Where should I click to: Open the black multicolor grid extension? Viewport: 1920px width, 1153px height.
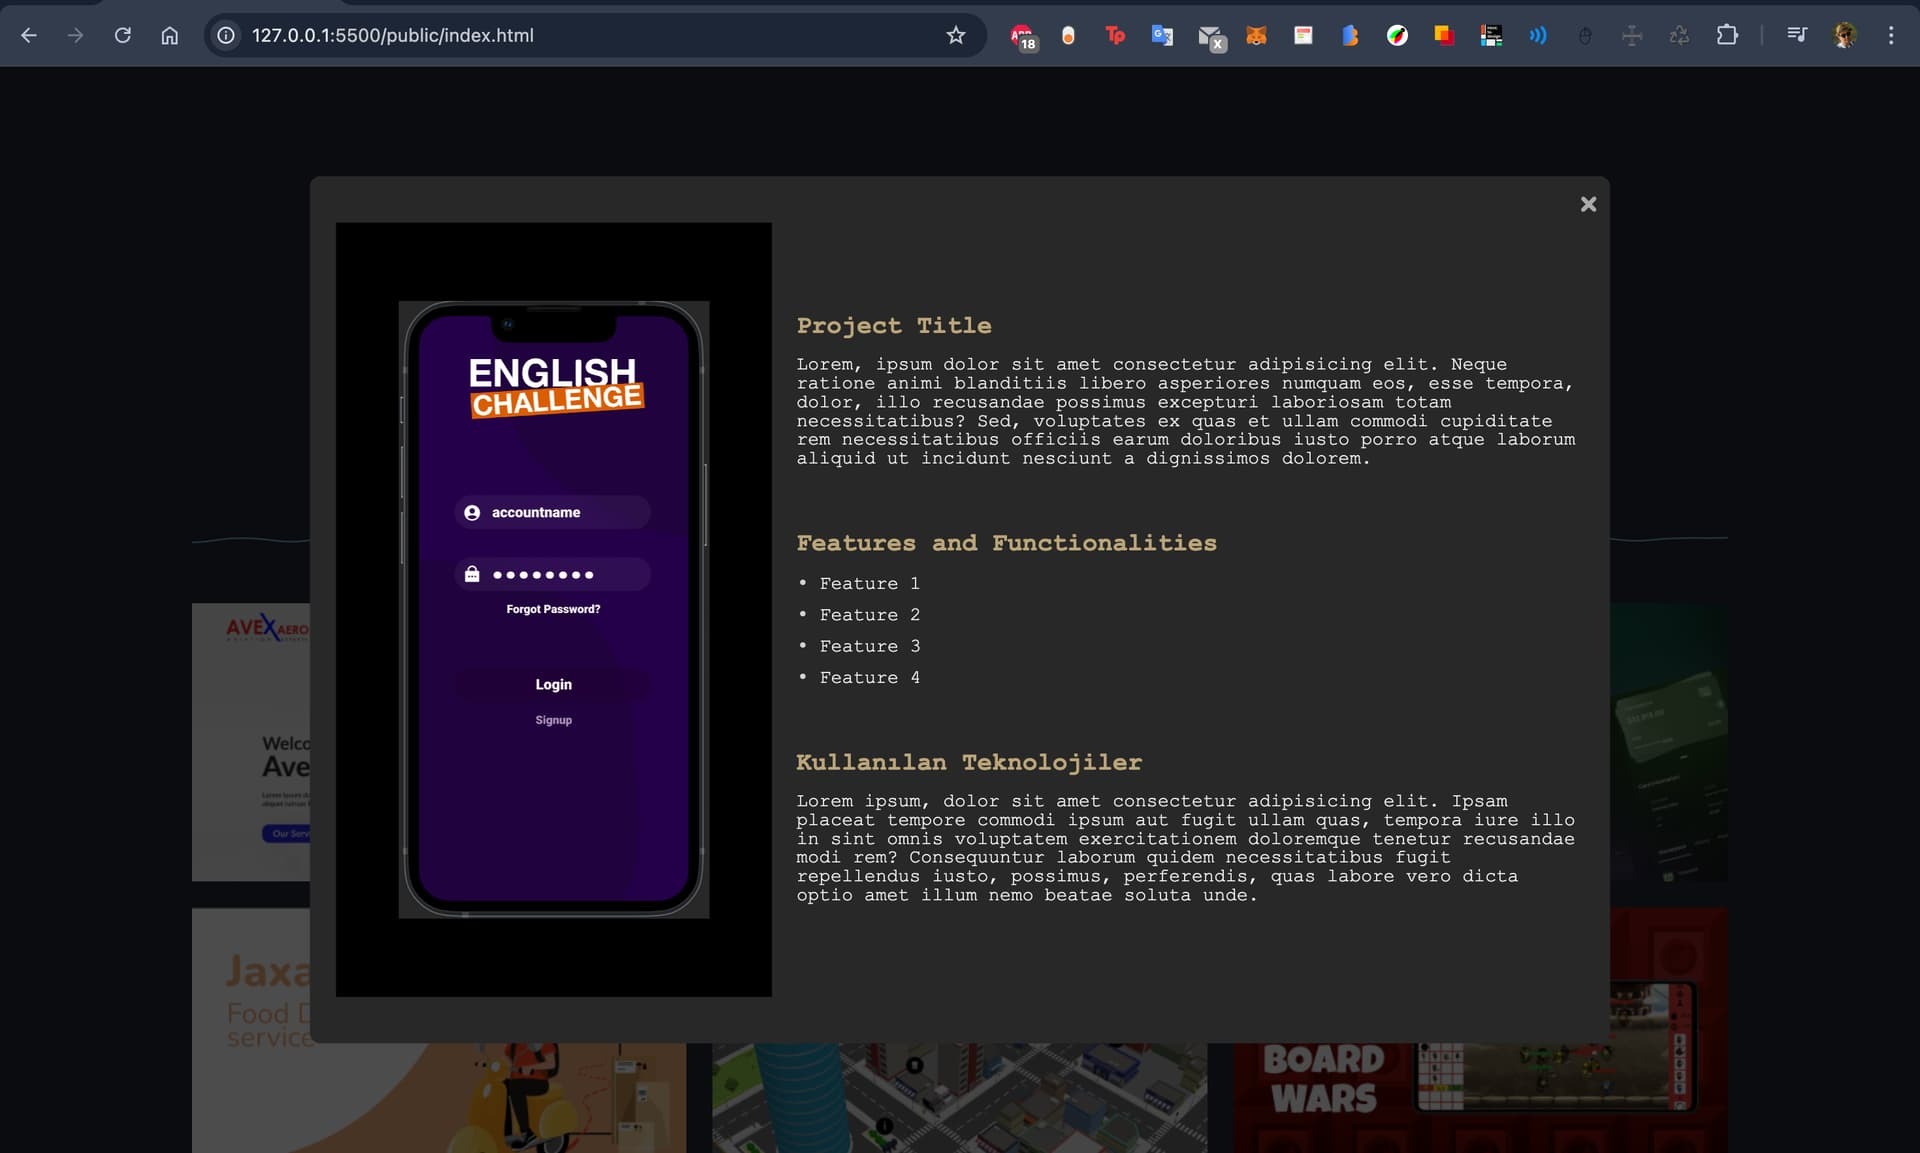1491,36
